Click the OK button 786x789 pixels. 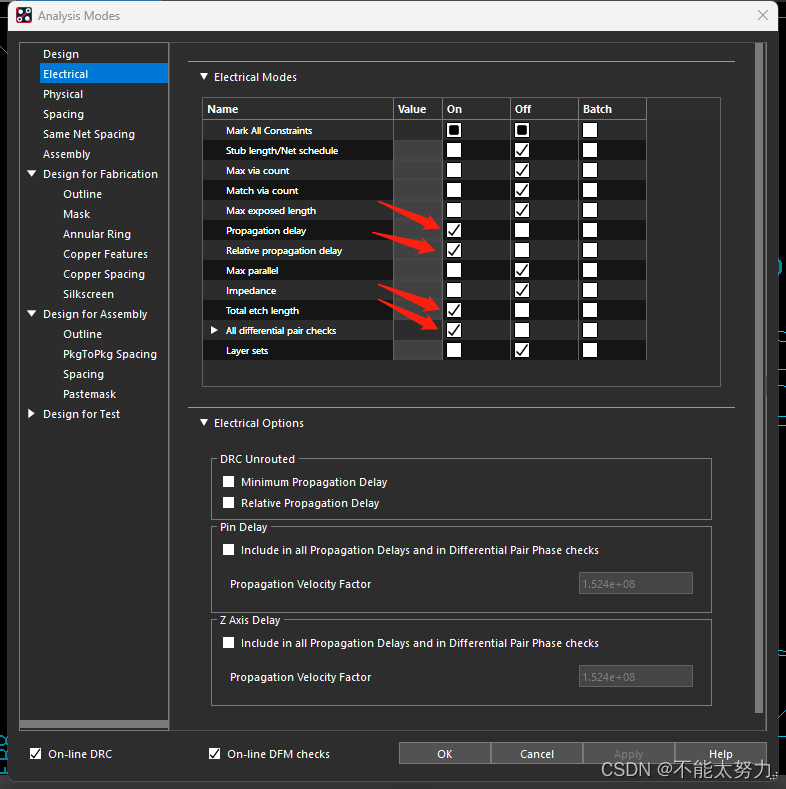(x=445, y=754)
